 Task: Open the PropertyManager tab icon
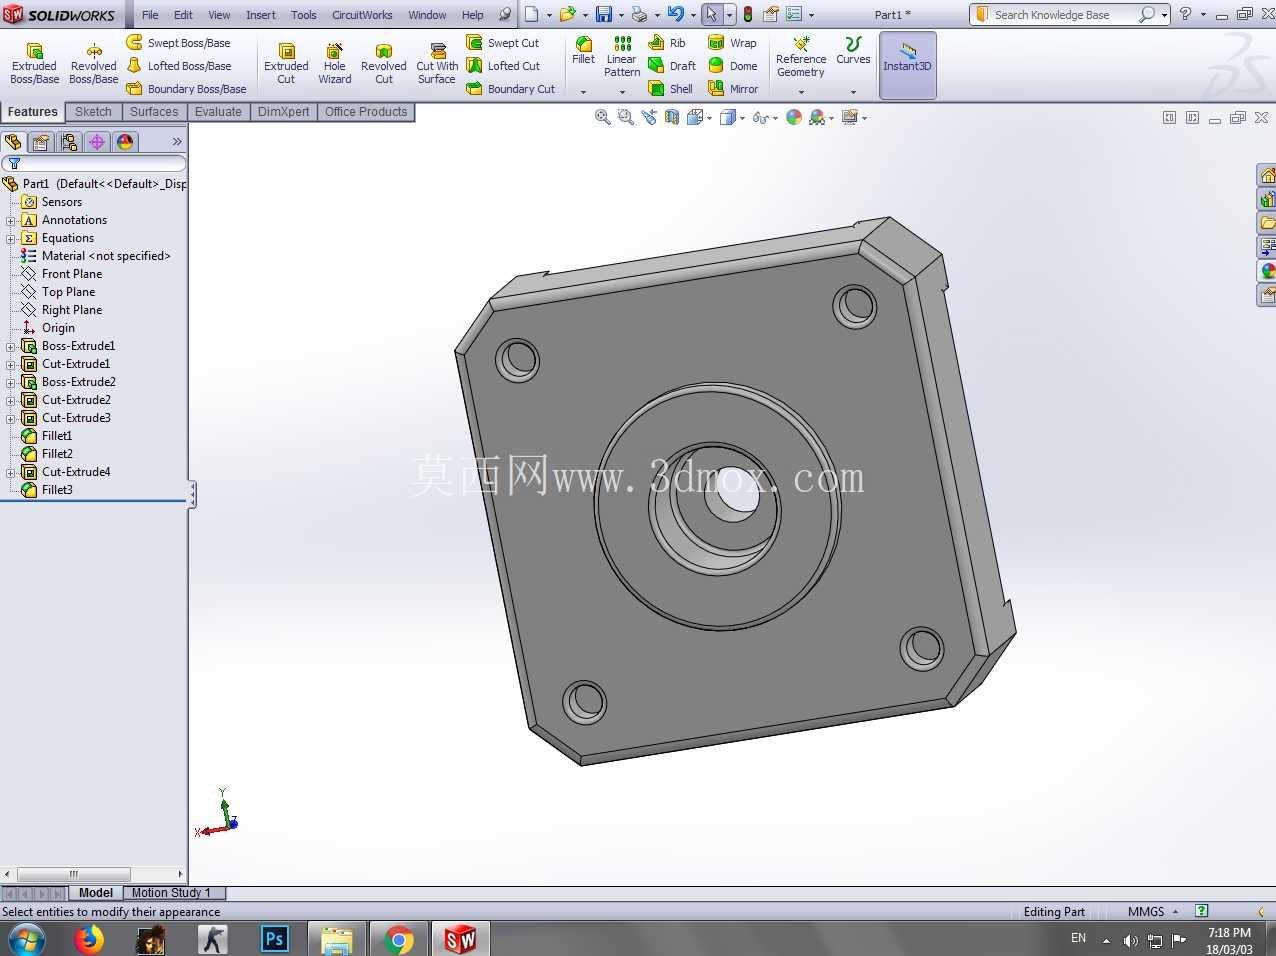(41, 142)
